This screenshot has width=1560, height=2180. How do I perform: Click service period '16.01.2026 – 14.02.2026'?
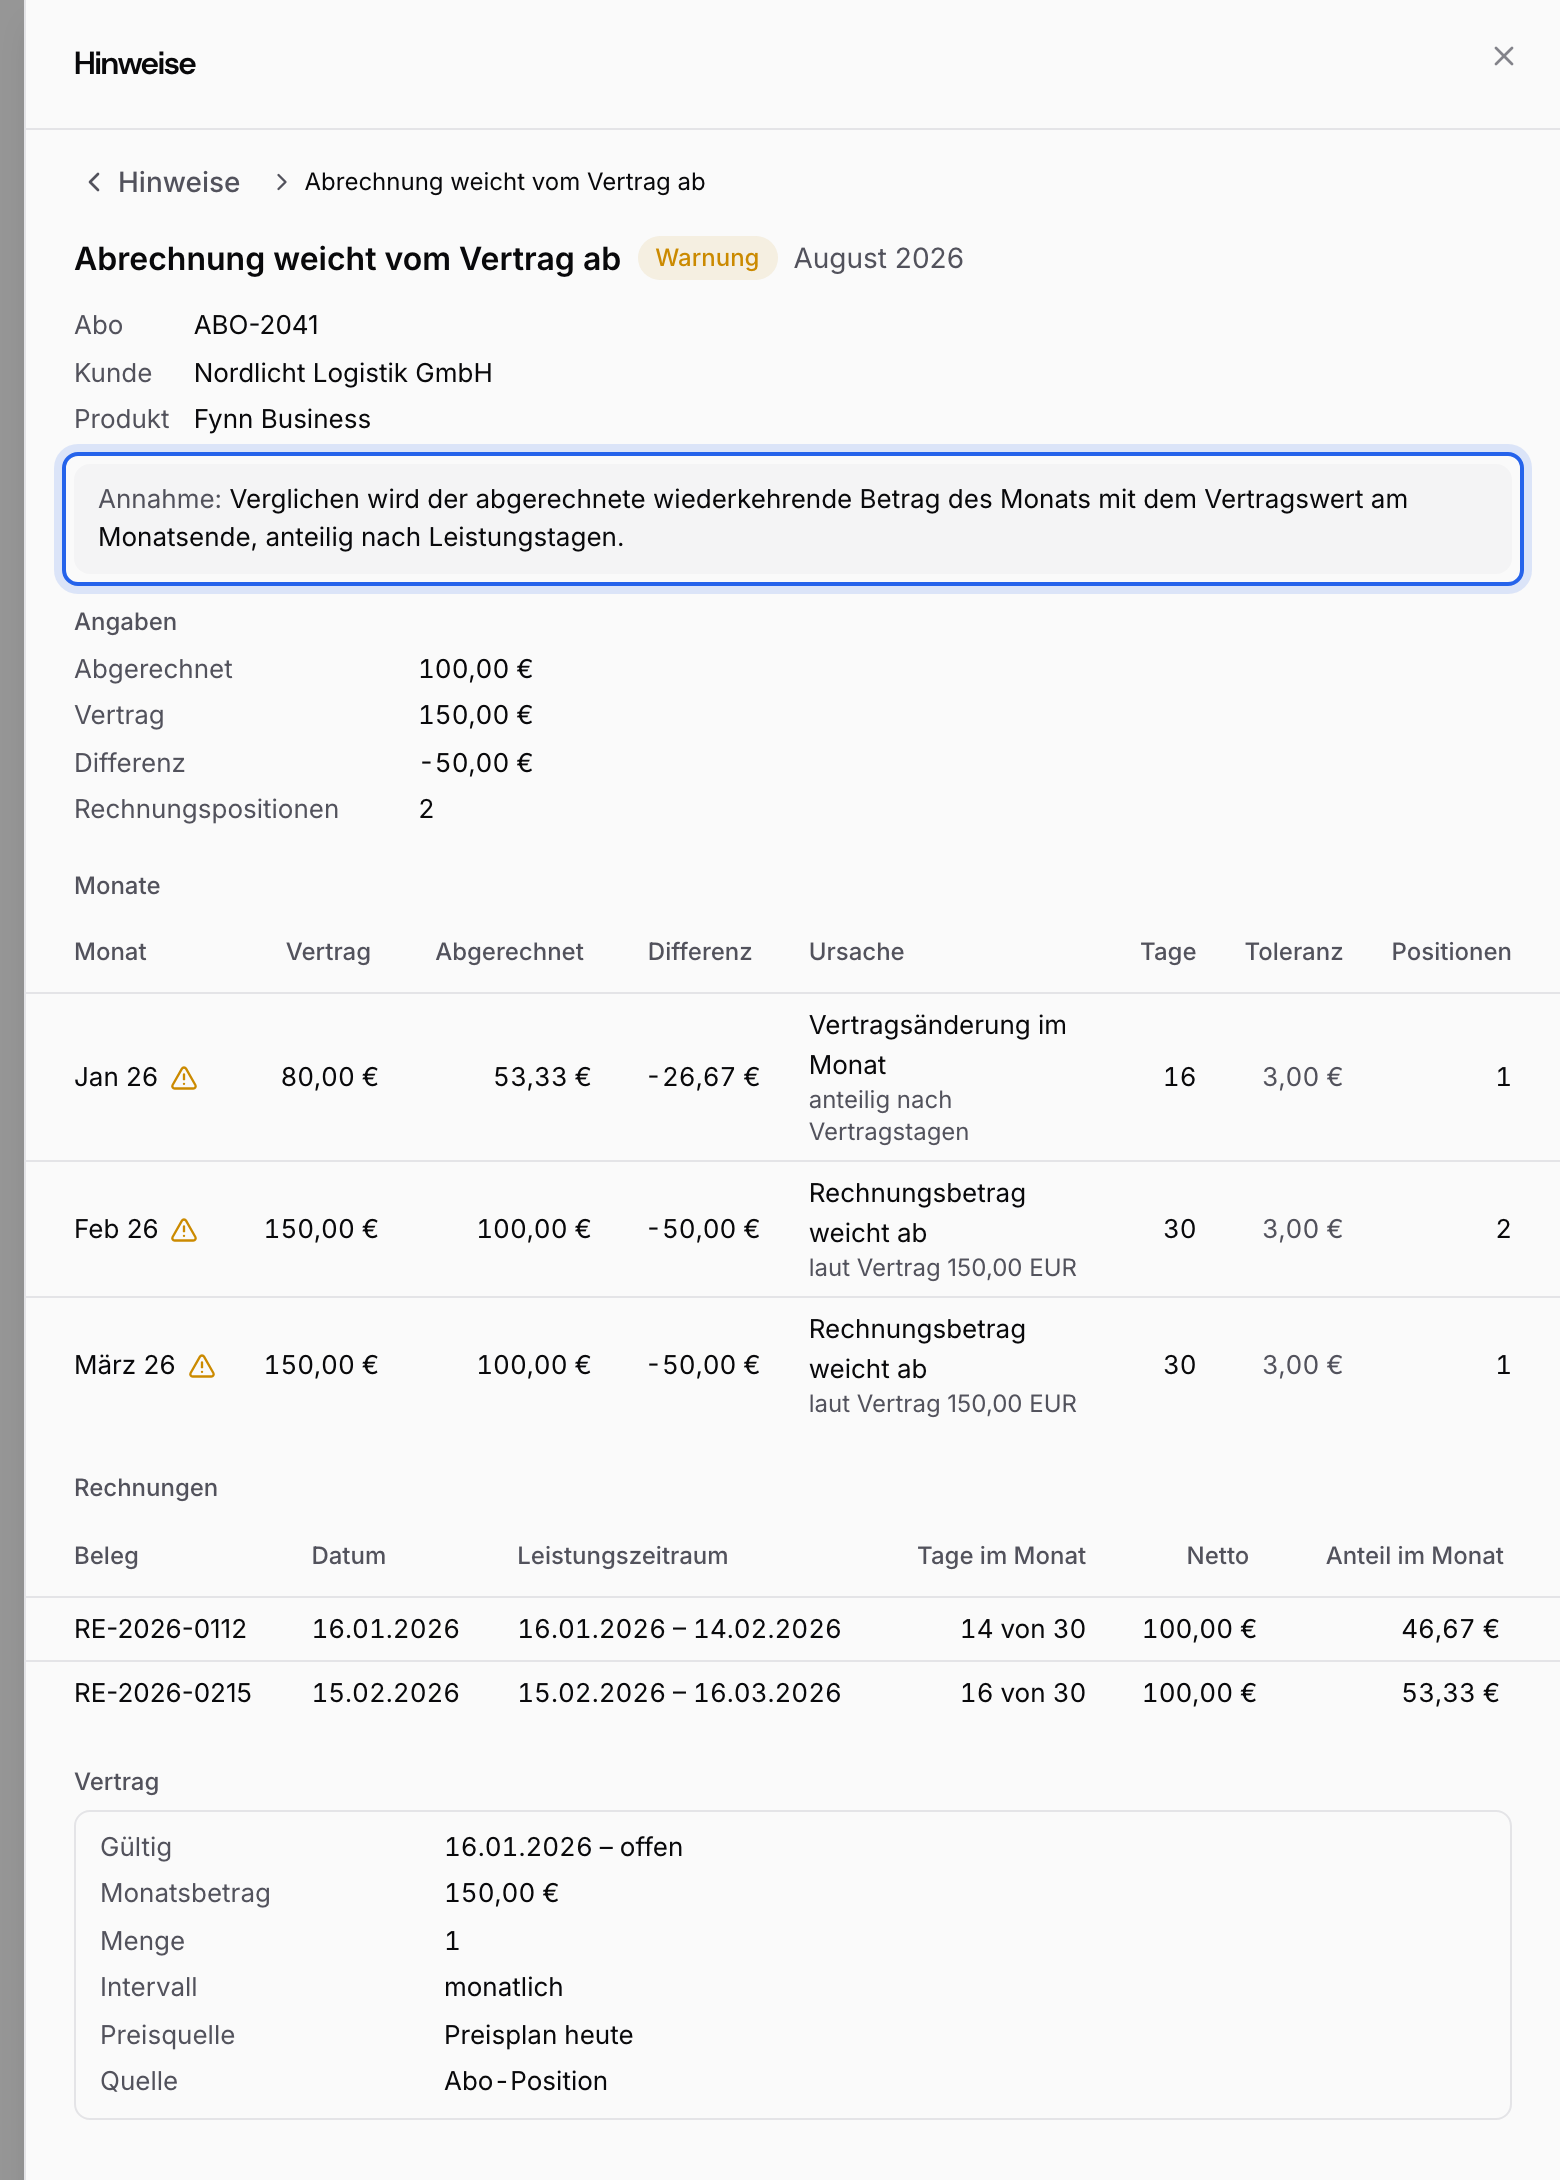(x=679, y=1629)
